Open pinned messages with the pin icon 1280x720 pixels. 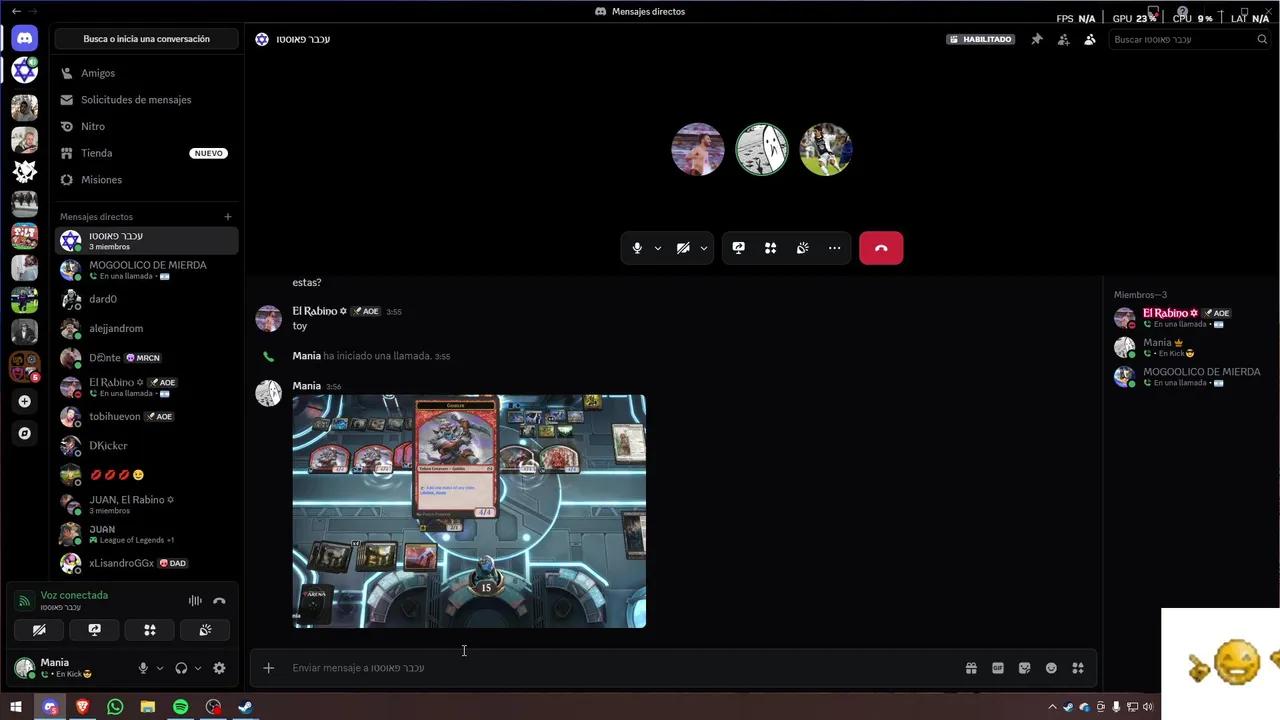1037,39
